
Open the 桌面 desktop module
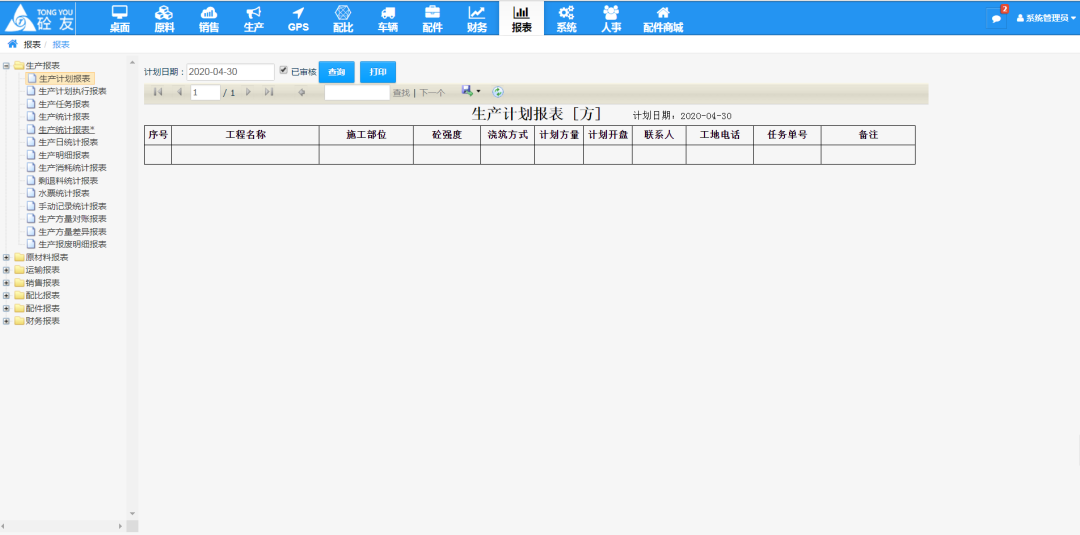120,18
